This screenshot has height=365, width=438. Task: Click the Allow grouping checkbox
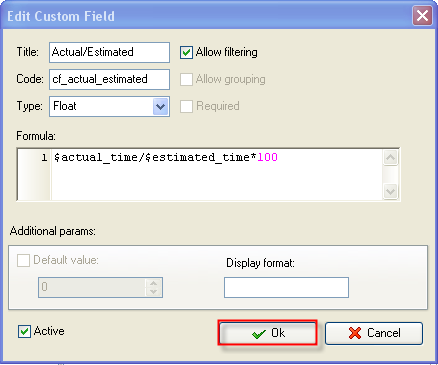coord(186,79)
